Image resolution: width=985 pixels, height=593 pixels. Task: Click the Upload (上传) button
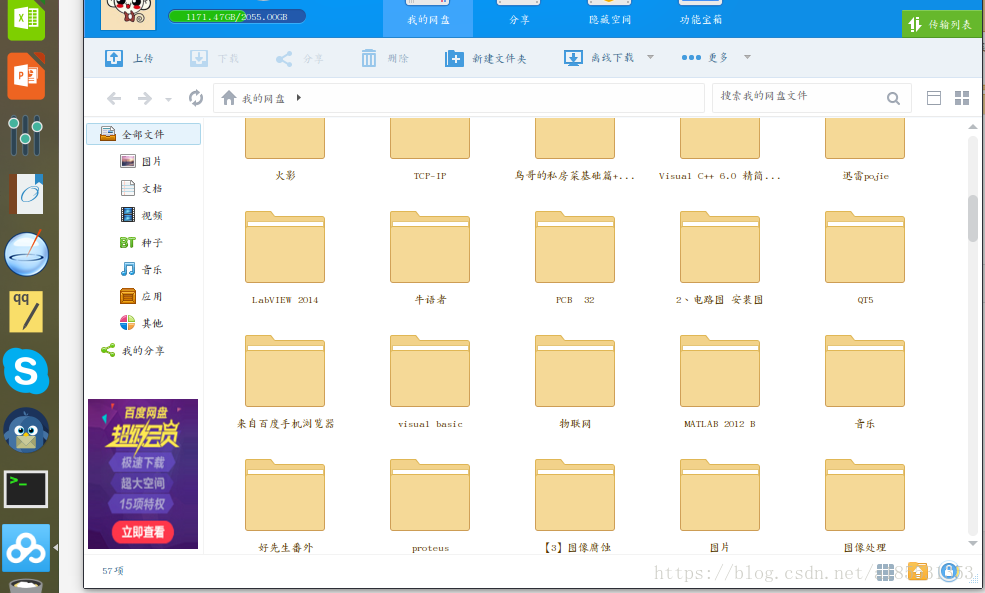pyautogui.click(x=129, y=58)
